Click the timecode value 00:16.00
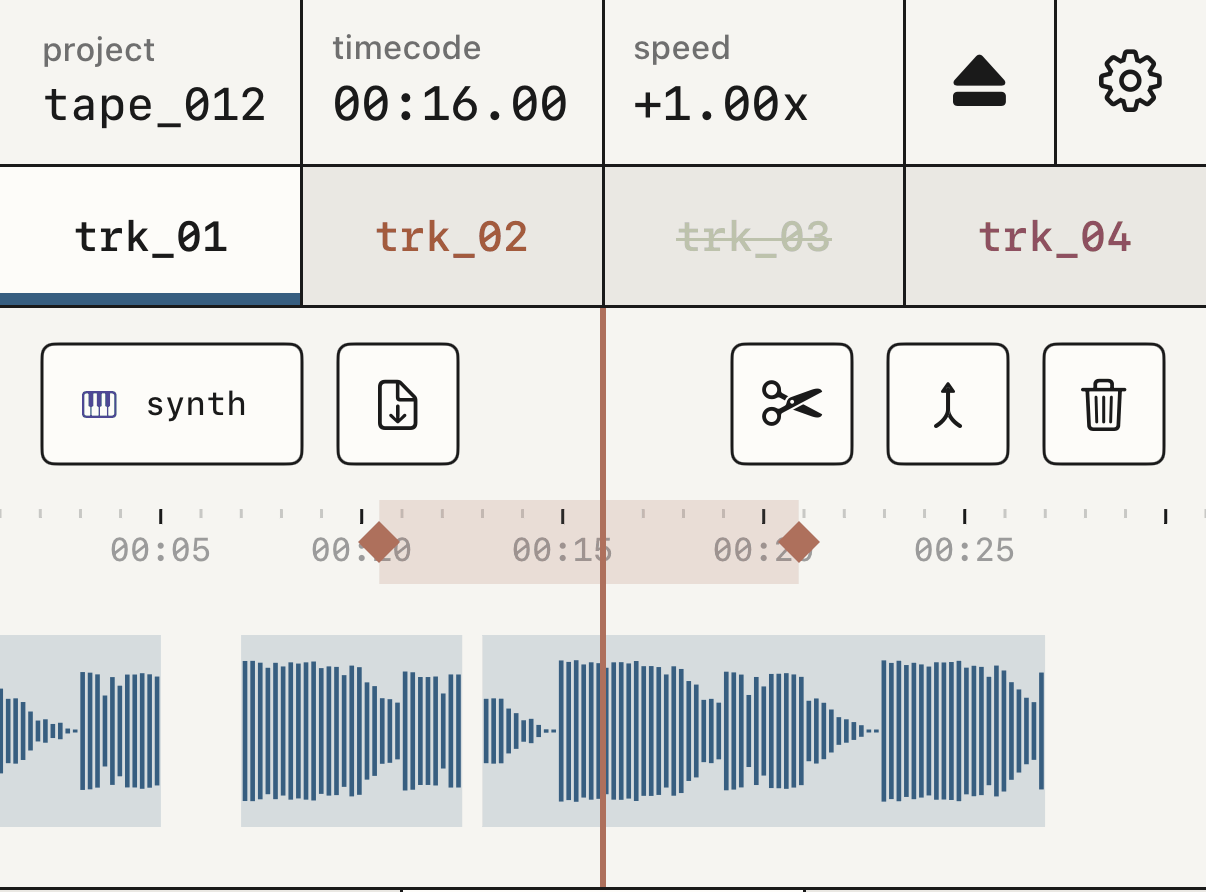 click(x=450, y=104)
